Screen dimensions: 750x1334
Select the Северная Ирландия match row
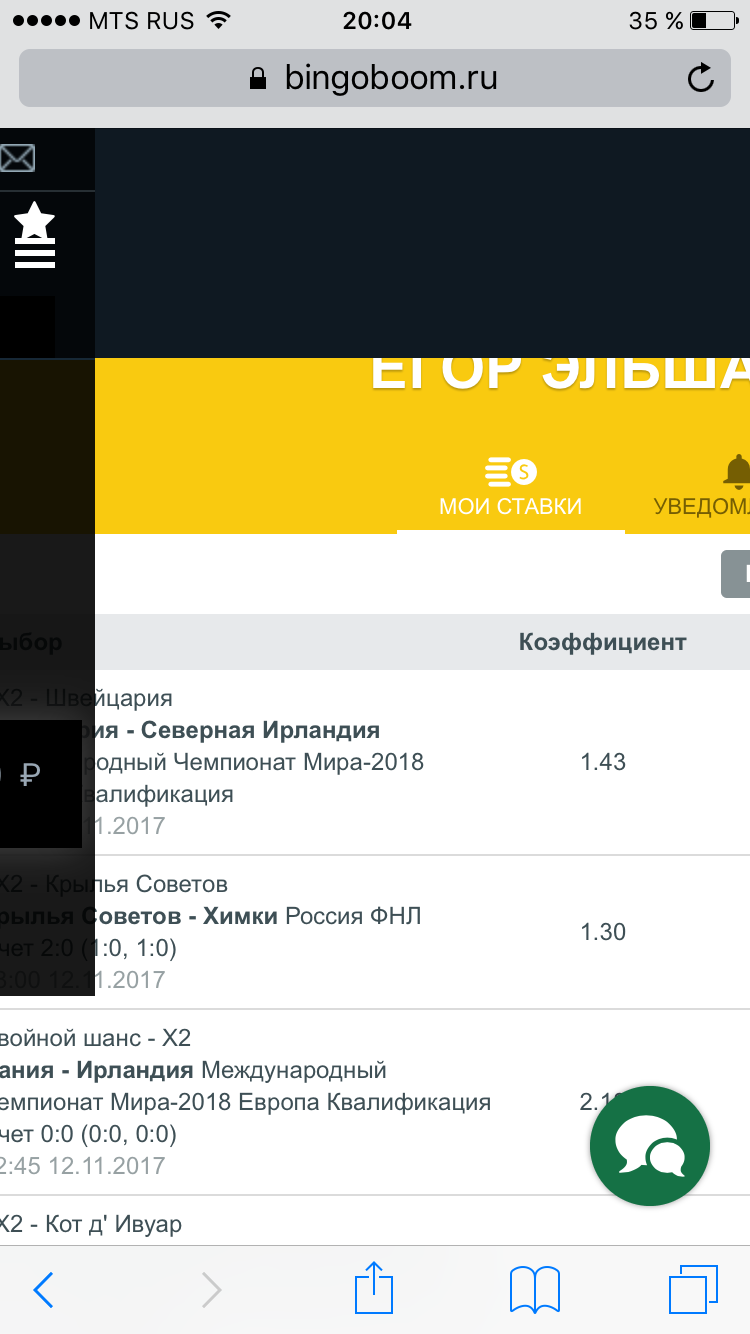click(375, 762)
